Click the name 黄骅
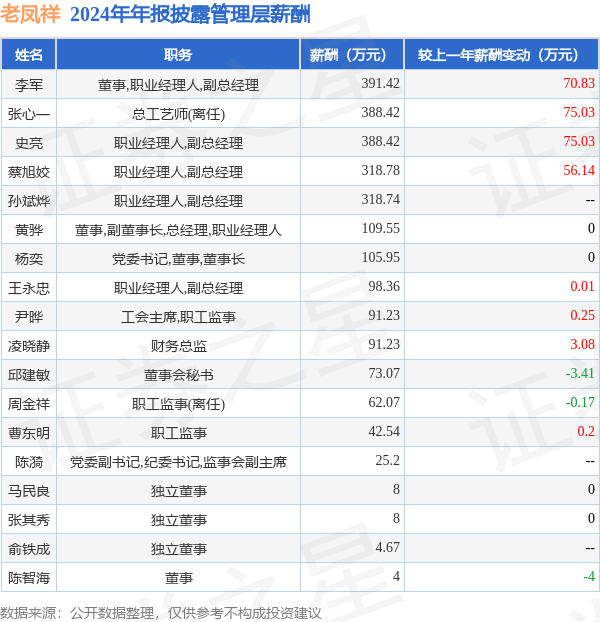The width and height of the screenshot is (600, 622). [29, 230]
